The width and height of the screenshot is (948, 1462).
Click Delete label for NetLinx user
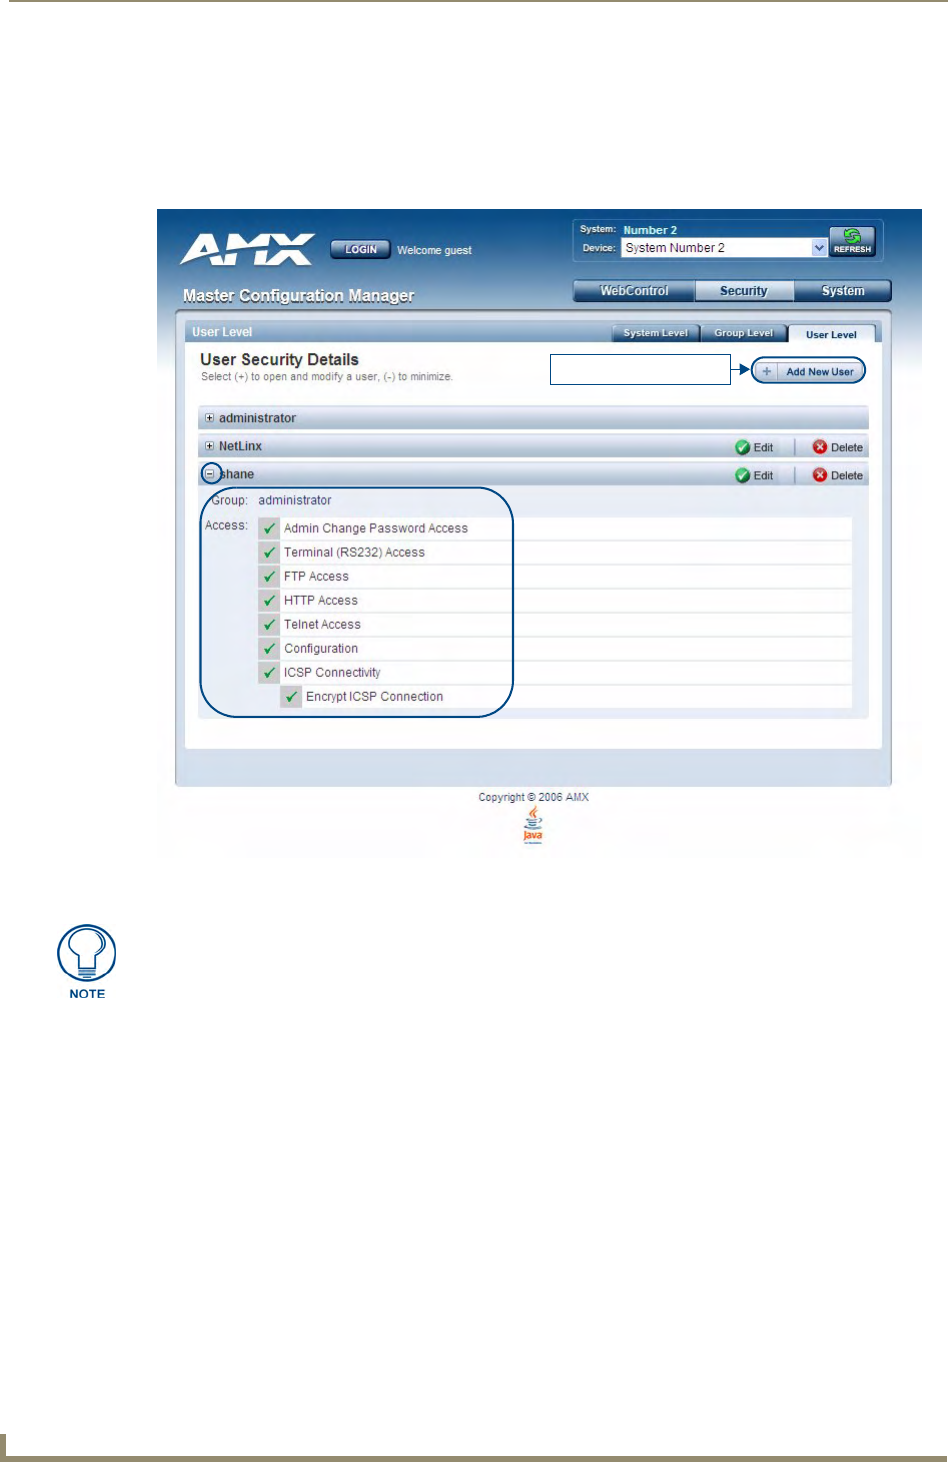(x=847, y=447)
